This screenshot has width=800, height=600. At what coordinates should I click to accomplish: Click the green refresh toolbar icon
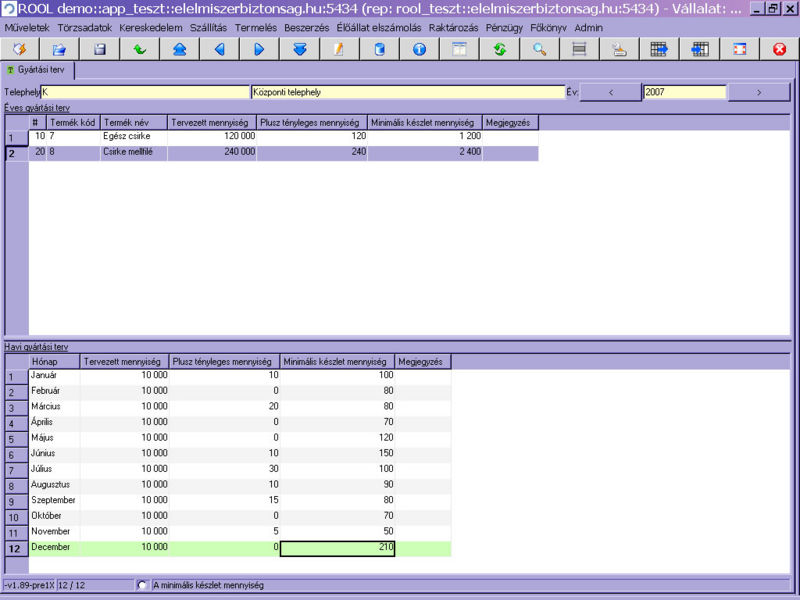499,49
